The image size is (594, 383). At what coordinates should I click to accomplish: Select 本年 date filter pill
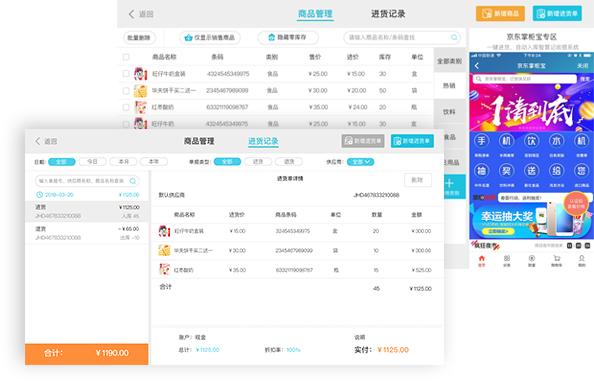pos(154,162)
